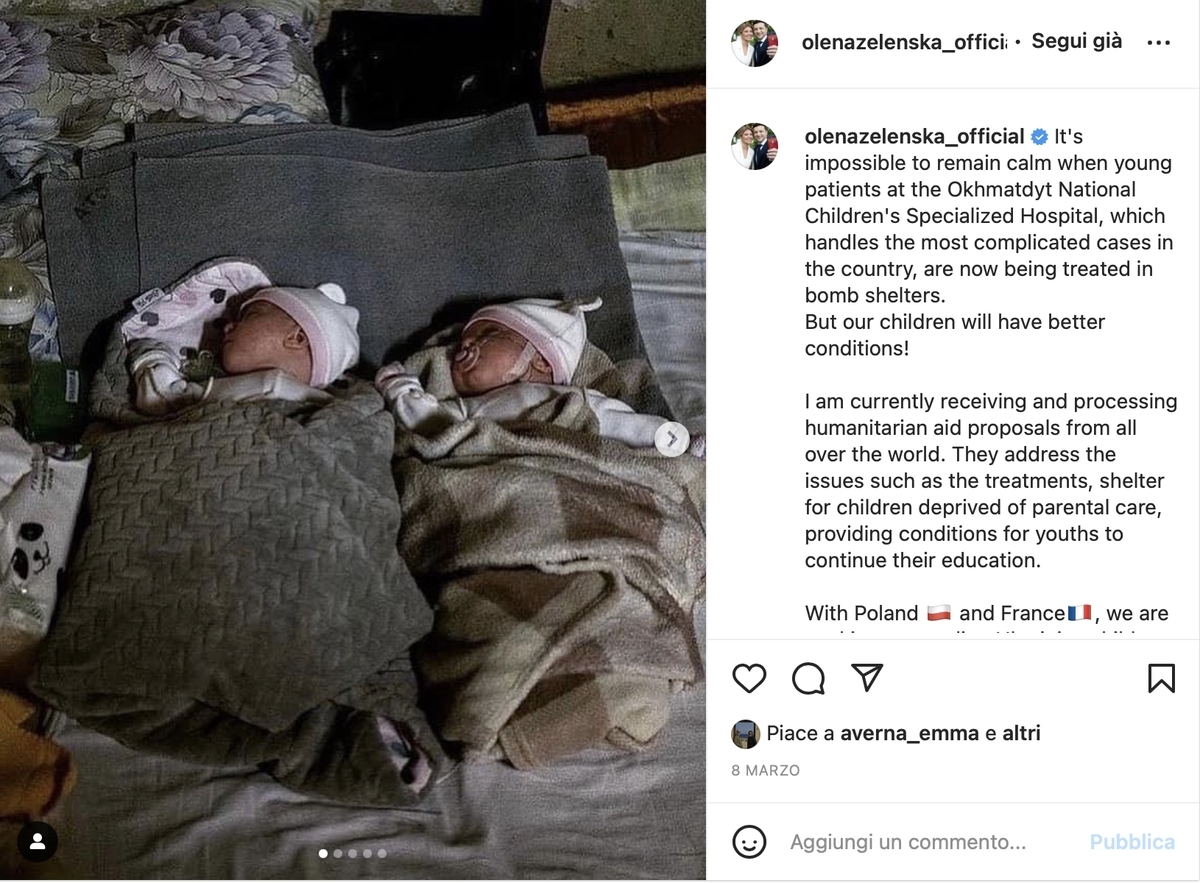
Task: Open olenazelenska_official username in caption
Action: pyautogui.click(x=915, y=137)
